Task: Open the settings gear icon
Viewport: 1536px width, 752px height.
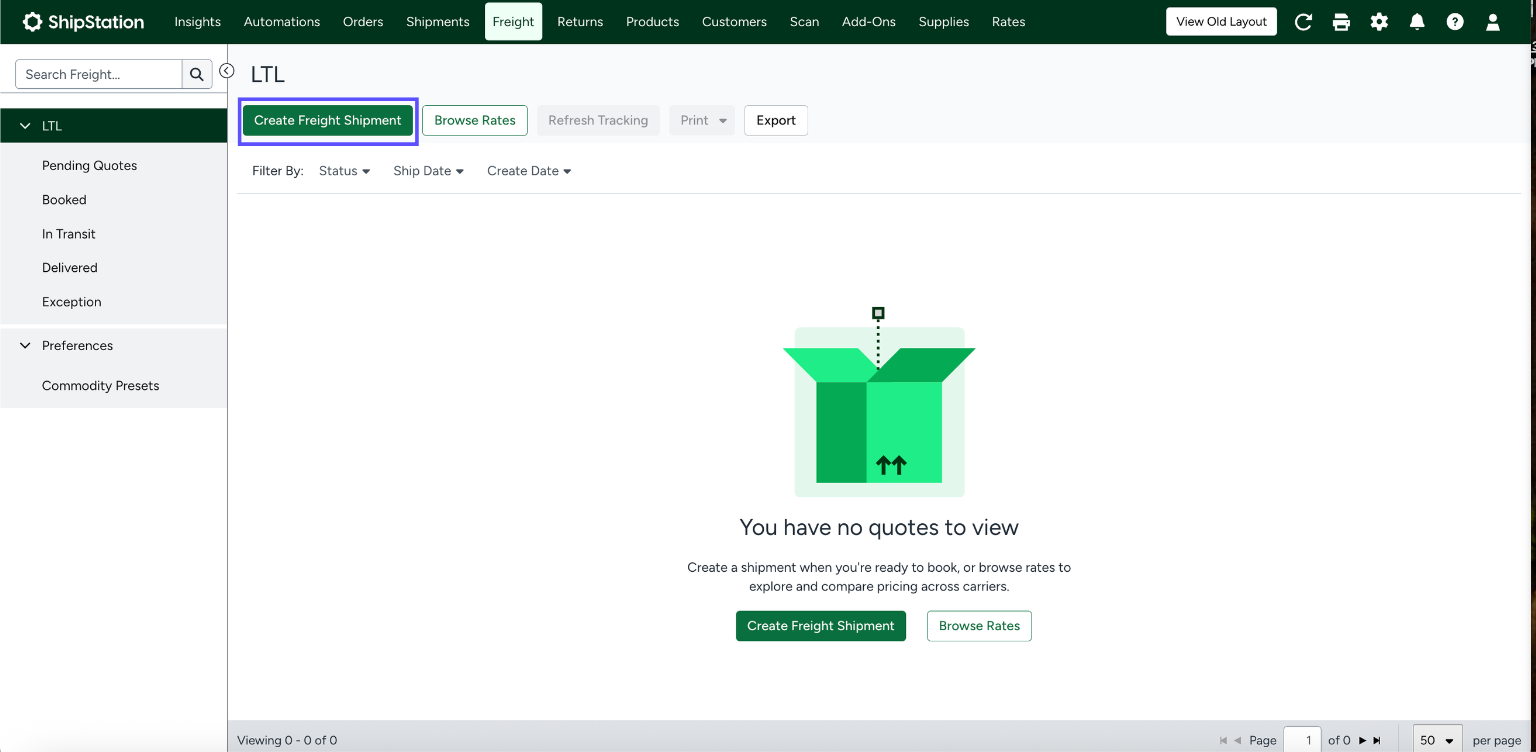Action: pyautogui.click(x=1379, y=22)
